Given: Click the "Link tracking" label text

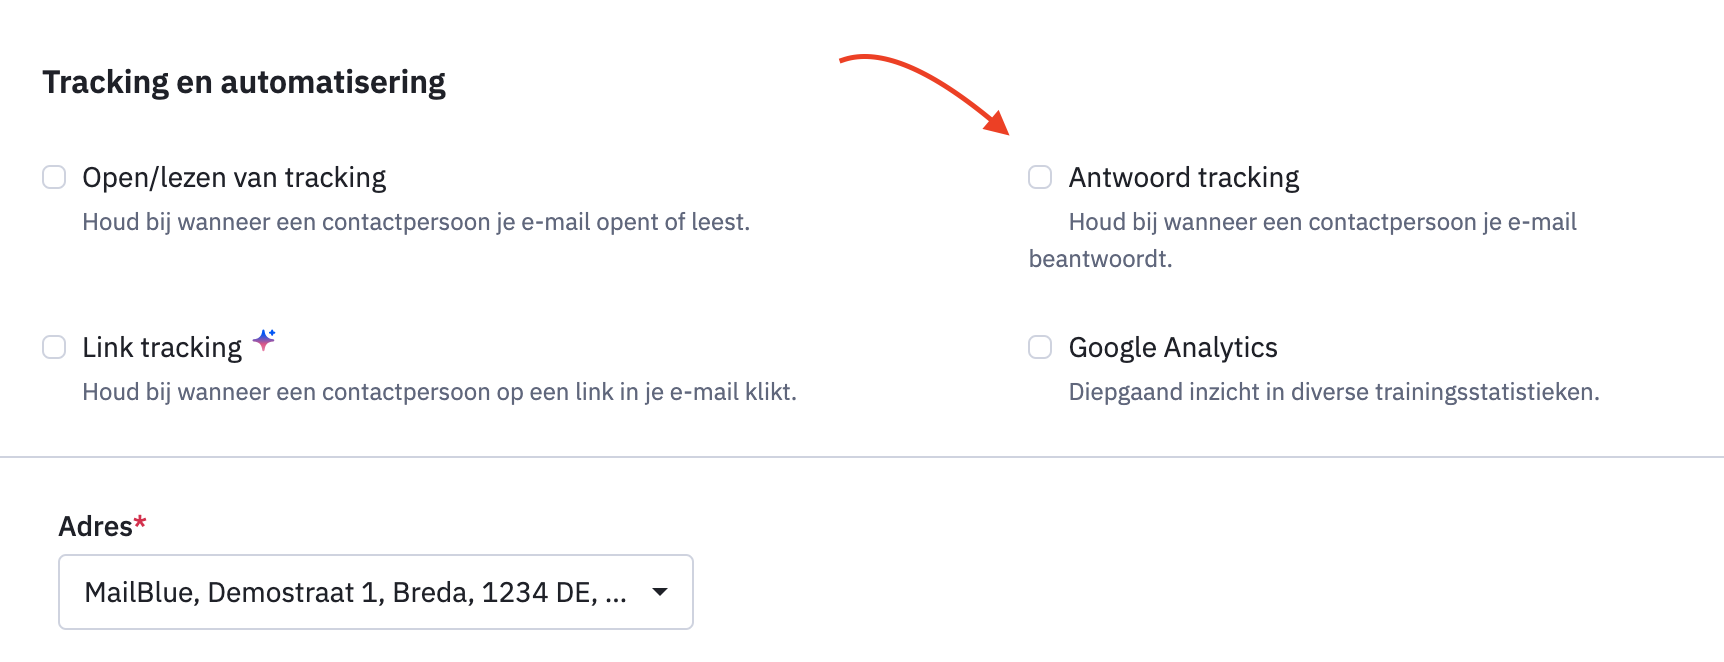Looking at the screenshot, I should pos(162,348).
